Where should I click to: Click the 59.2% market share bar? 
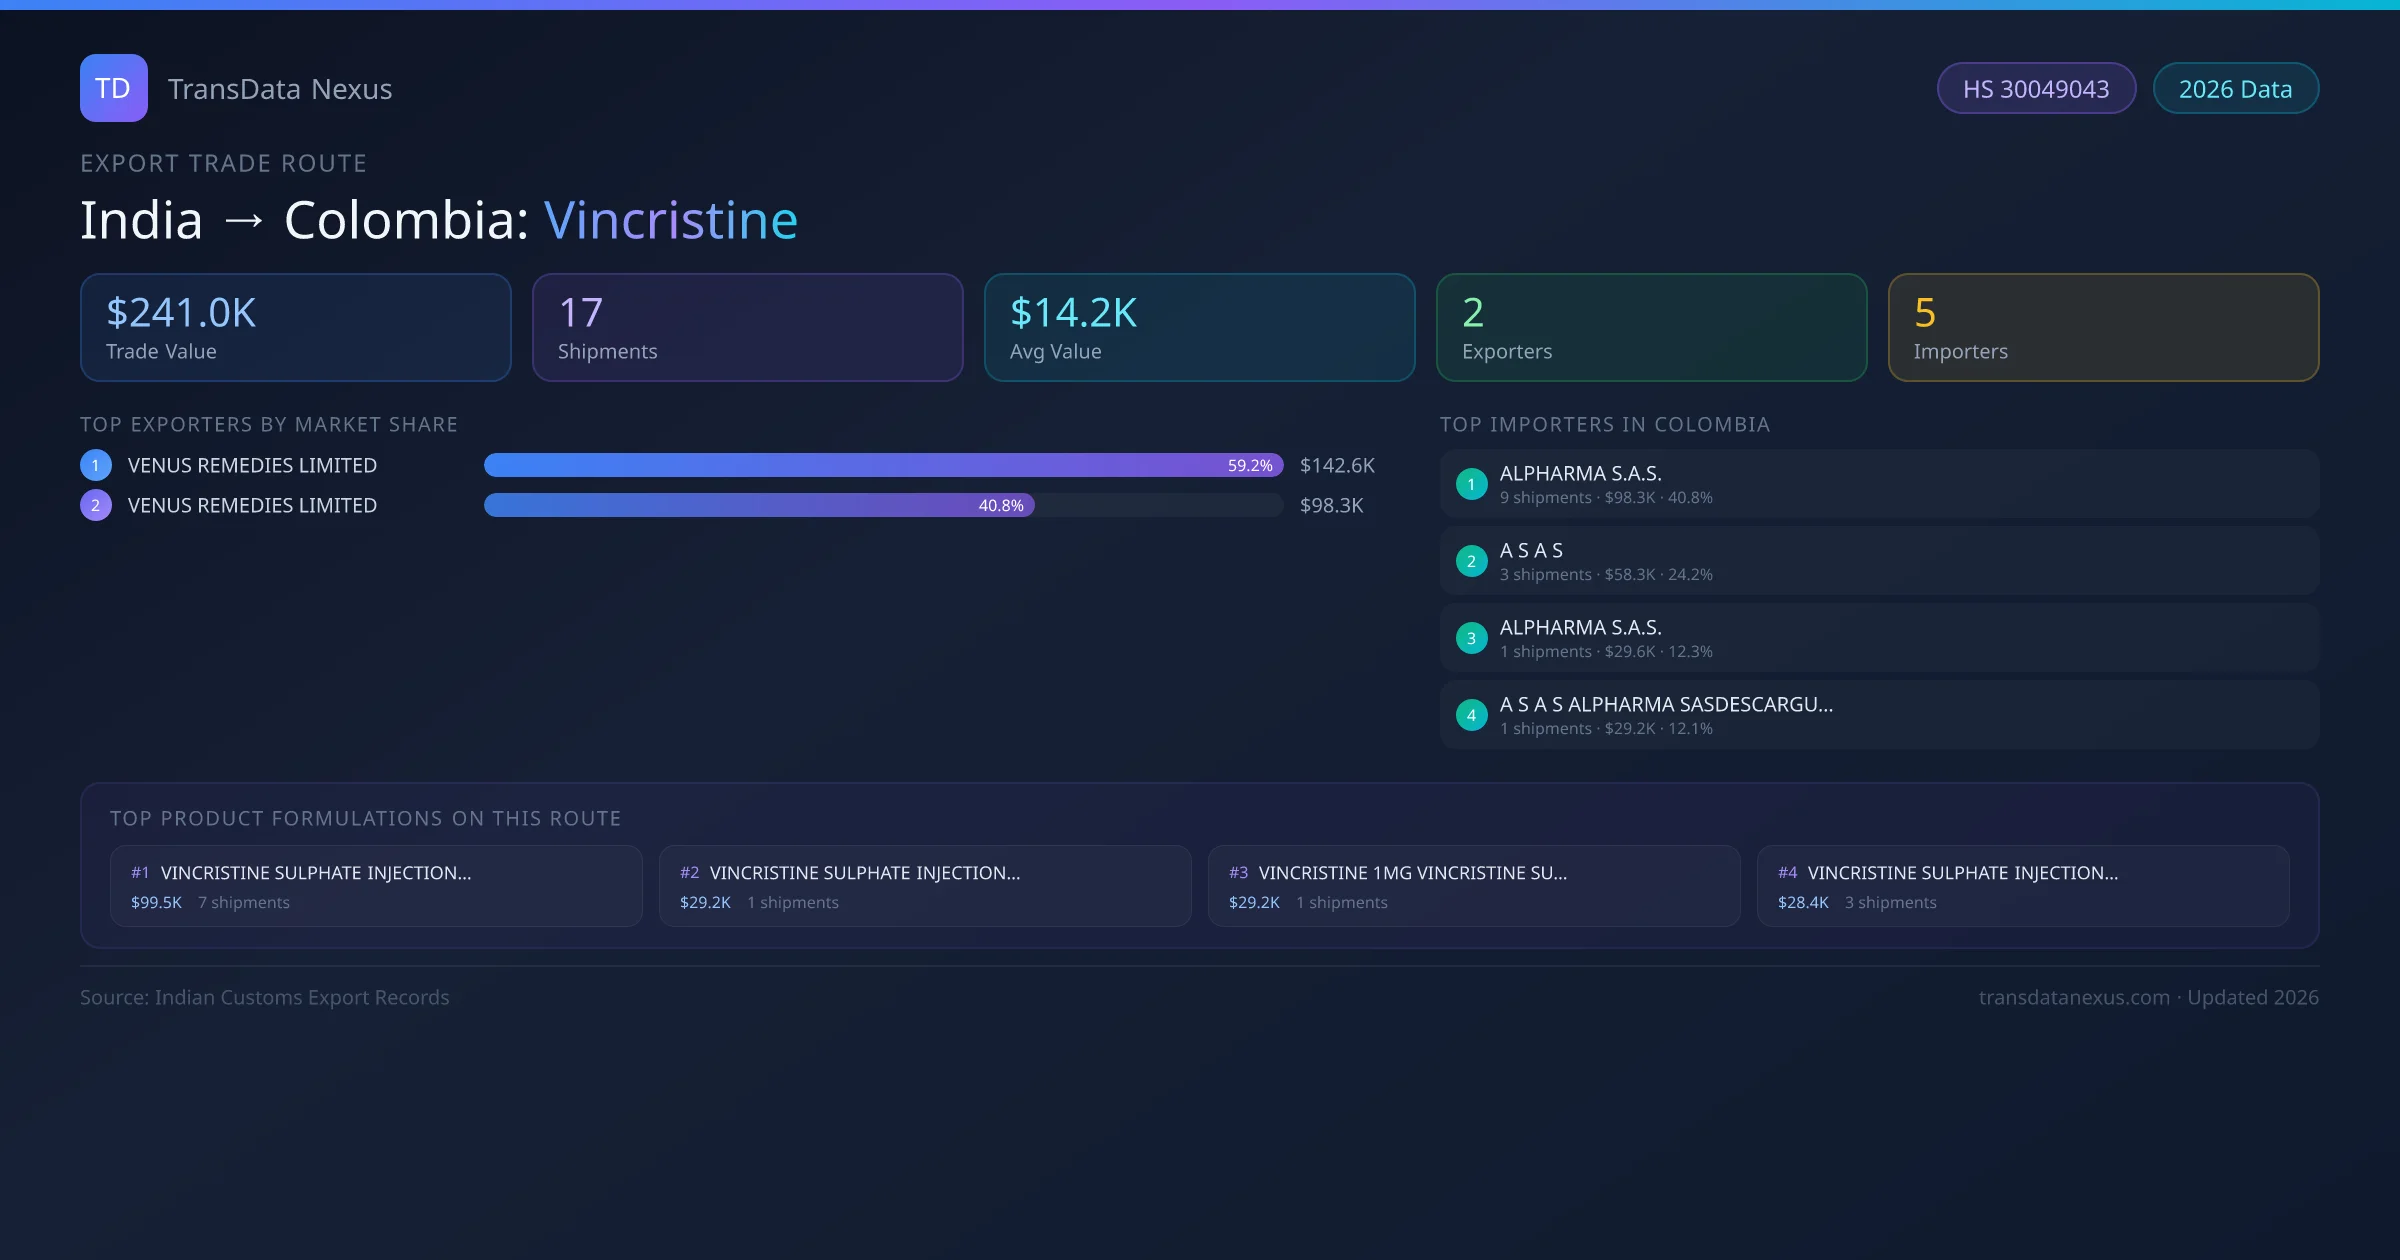point(882,465)
